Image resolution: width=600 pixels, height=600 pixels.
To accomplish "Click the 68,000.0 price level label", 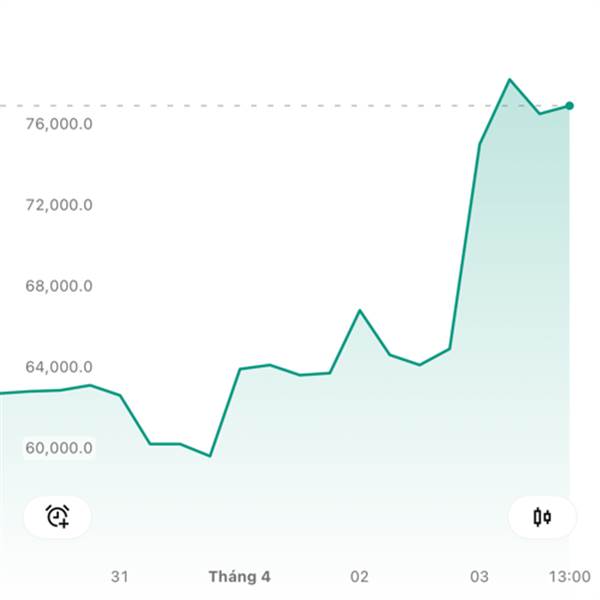I will tap(61, 286).
